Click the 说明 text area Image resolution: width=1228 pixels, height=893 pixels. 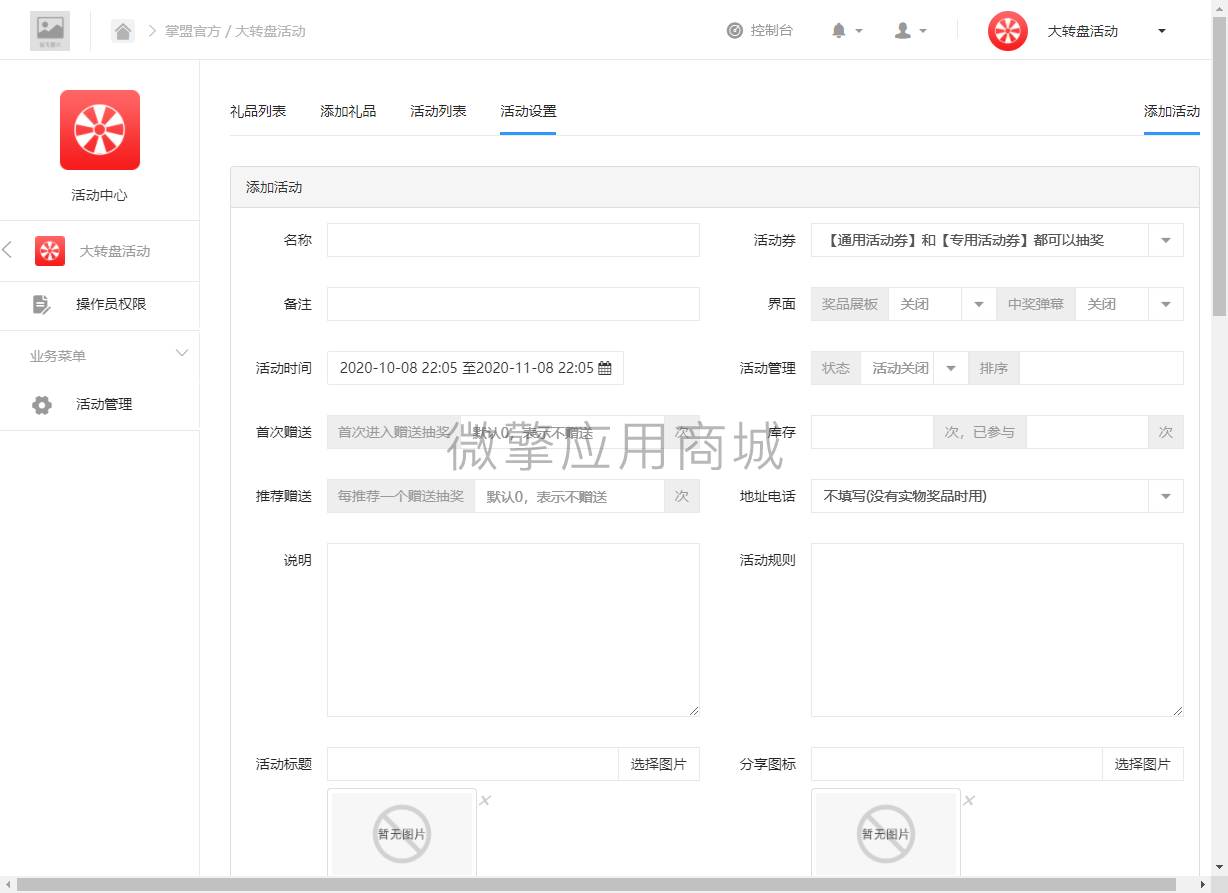tap(513, 630)
